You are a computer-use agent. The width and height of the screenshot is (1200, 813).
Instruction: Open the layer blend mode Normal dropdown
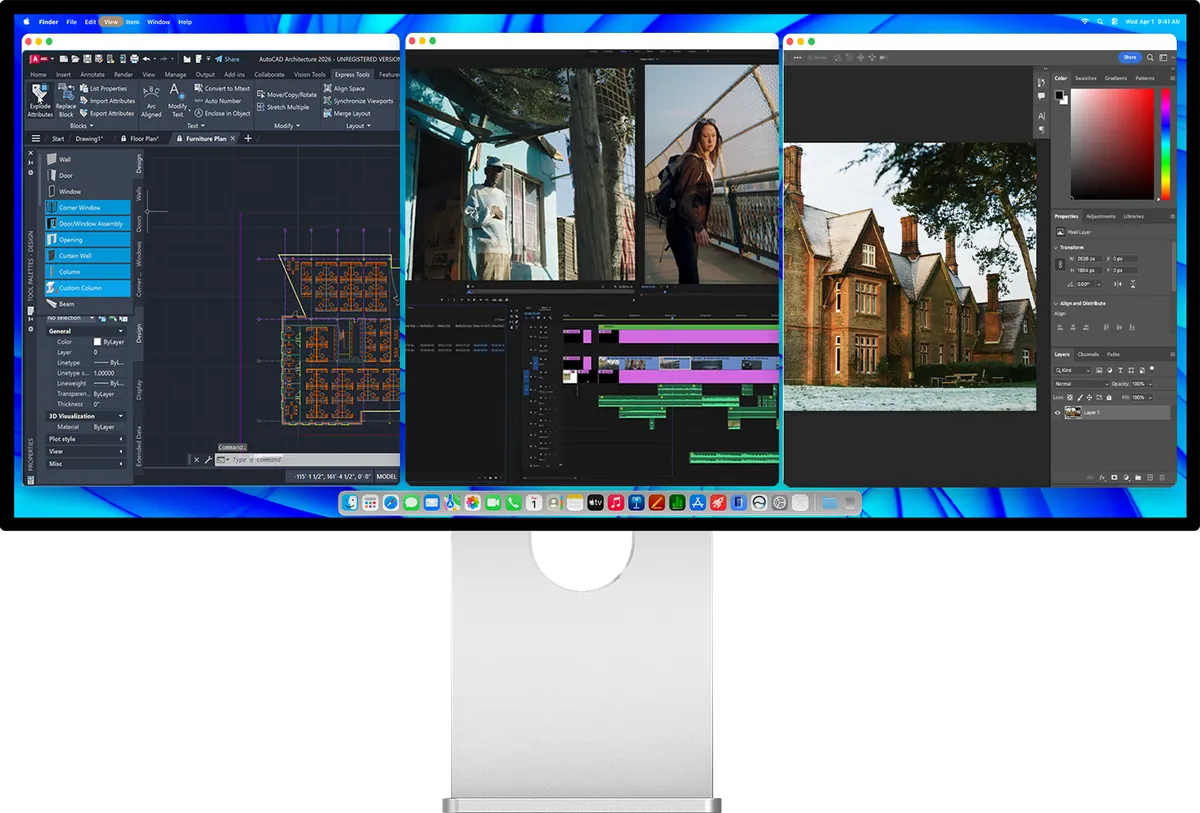tap(1080, 383)
